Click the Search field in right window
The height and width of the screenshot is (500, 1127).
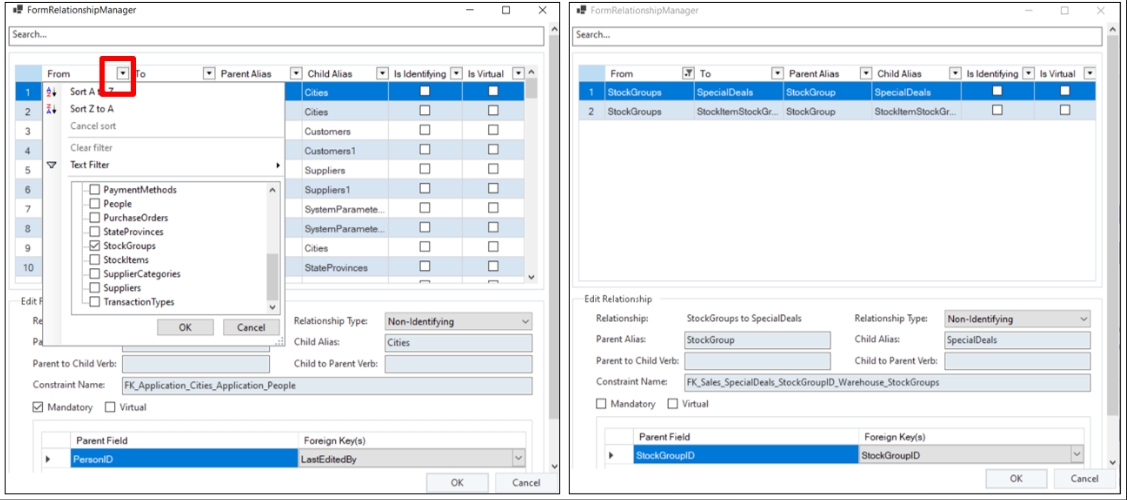click(x=838, y=35)
